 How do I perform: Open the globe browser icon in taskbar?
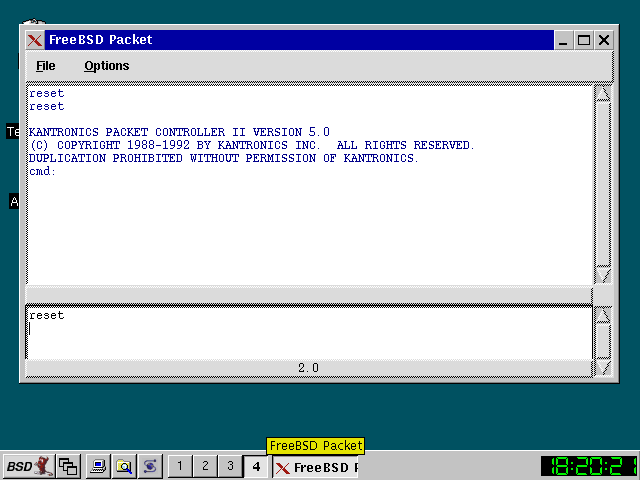point(150,466)
